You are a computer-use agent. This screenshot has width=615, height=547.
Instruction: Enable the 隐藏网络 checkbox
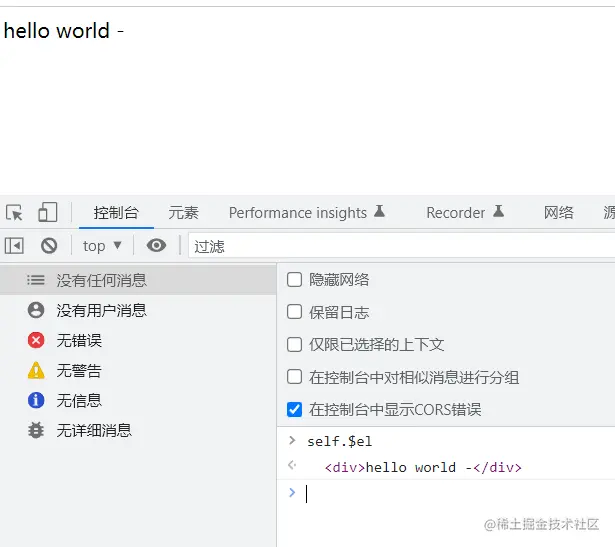294,280
